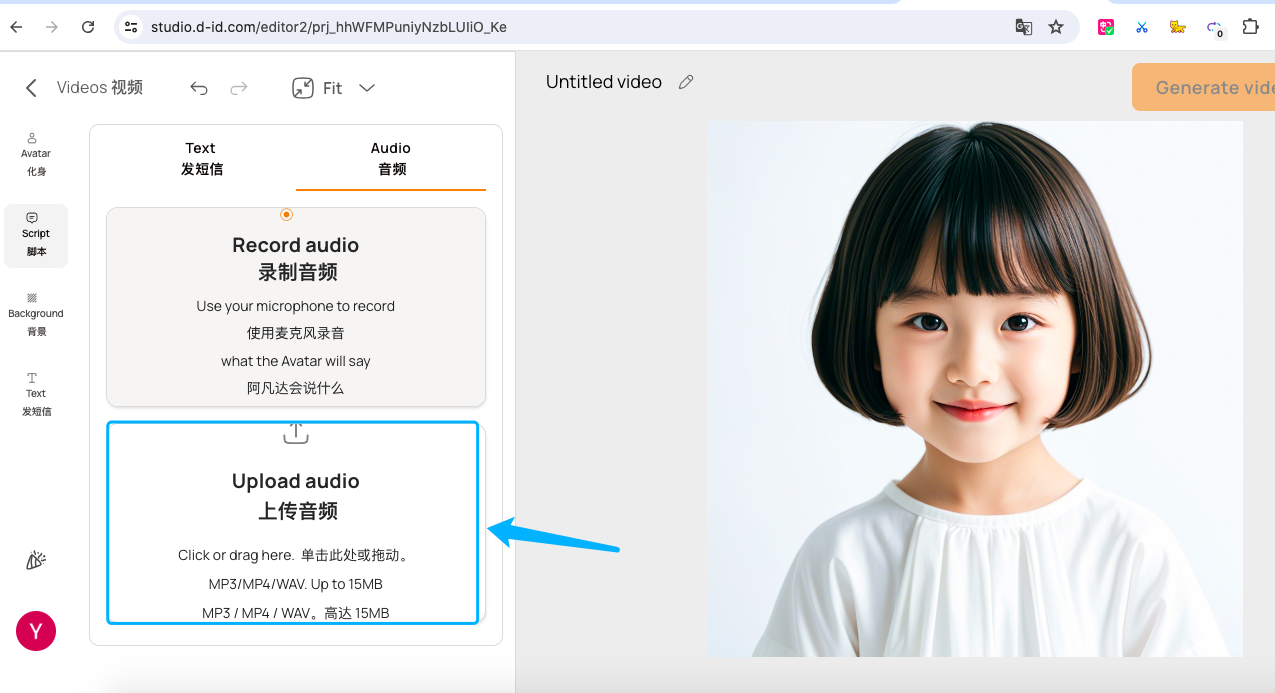1275x693 pixels.
Task: Click the 'Click or drag here' text
Action: [x=236, y=555]
